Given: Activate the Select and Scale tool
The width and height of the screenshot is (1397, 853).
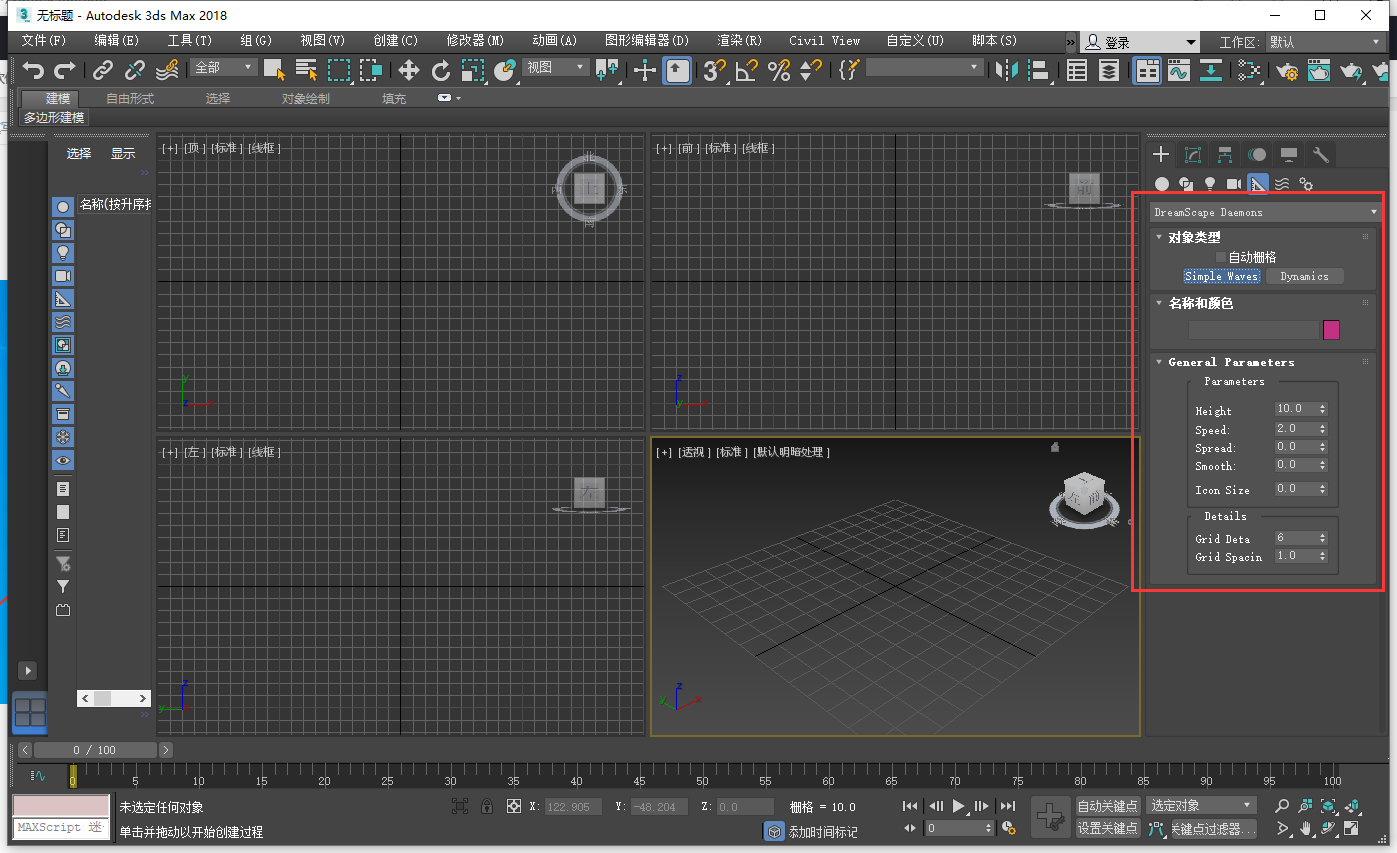Looking at the screenshot, I should (473, 70).
